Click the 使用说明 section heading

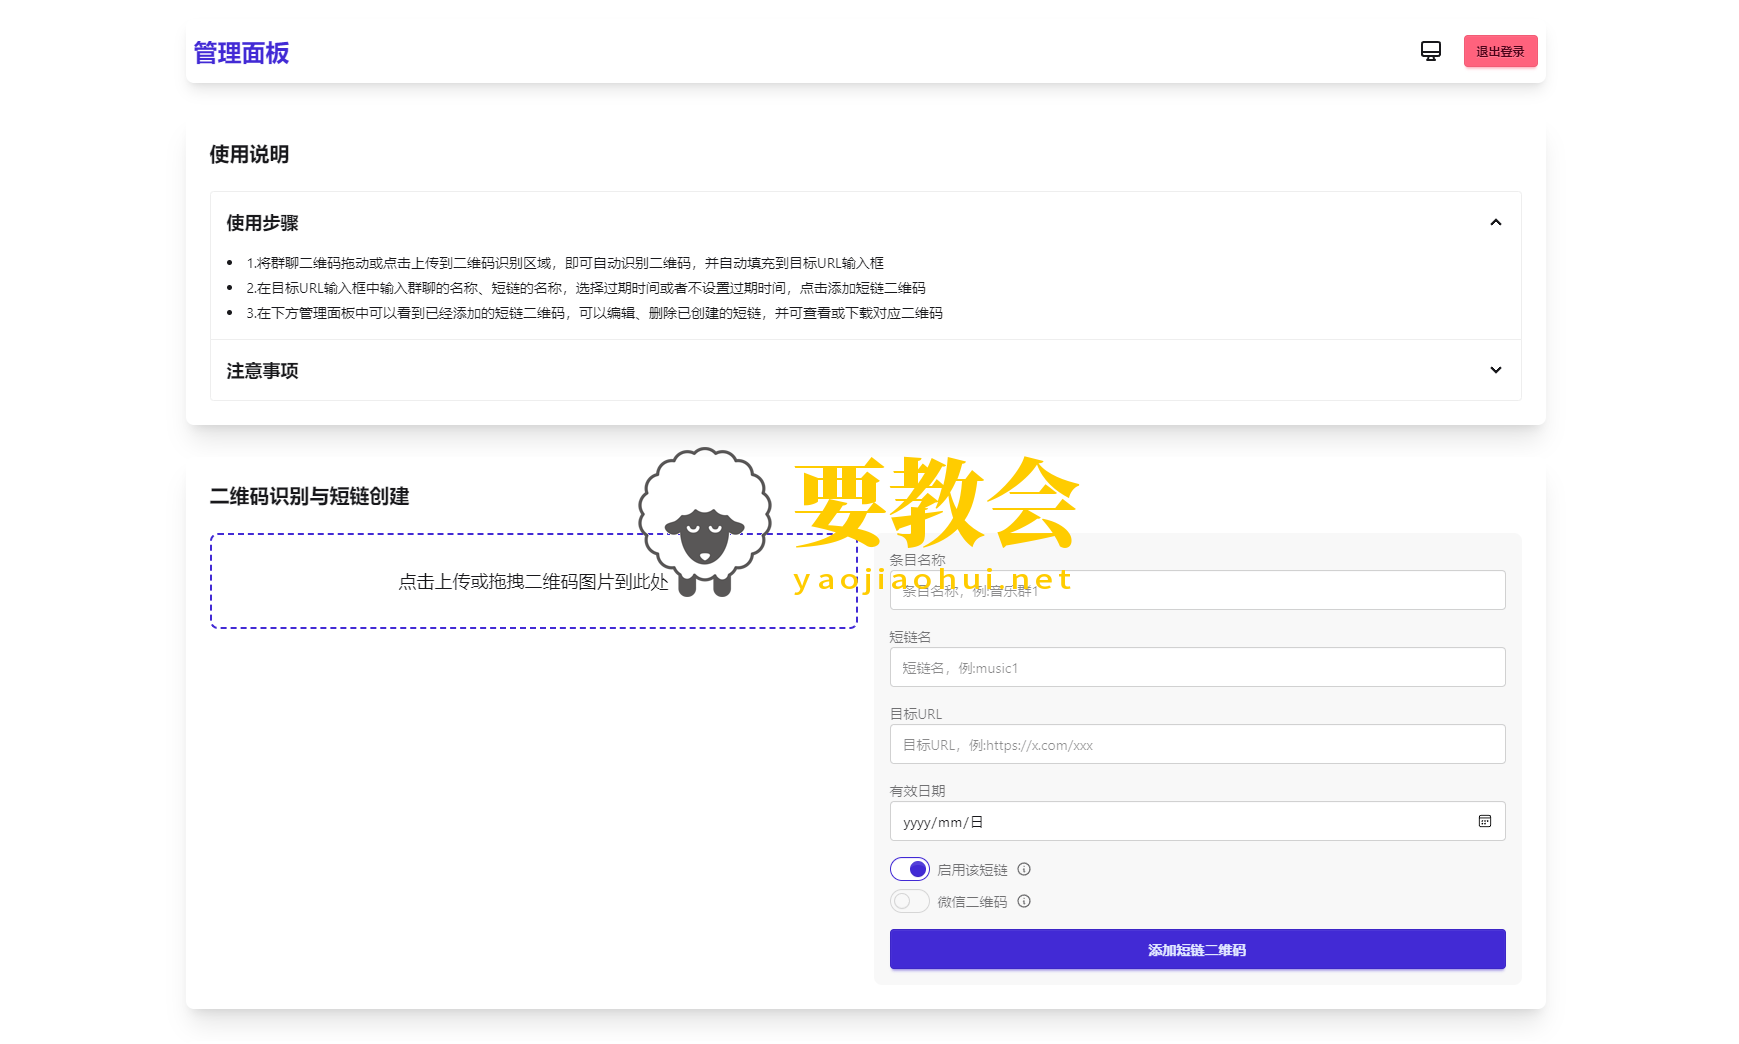(x=249, y=154)
